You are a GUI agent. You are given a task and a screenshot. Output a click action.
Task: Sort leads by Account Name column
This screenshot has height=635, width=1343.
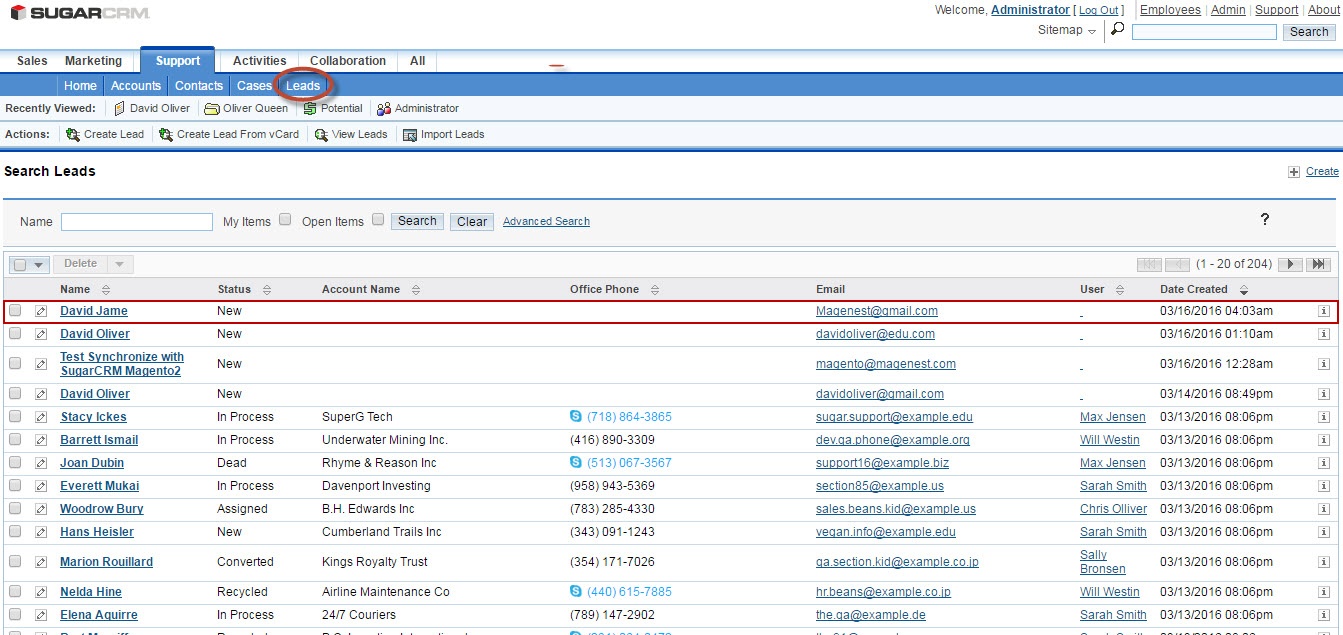click(415, 290)
